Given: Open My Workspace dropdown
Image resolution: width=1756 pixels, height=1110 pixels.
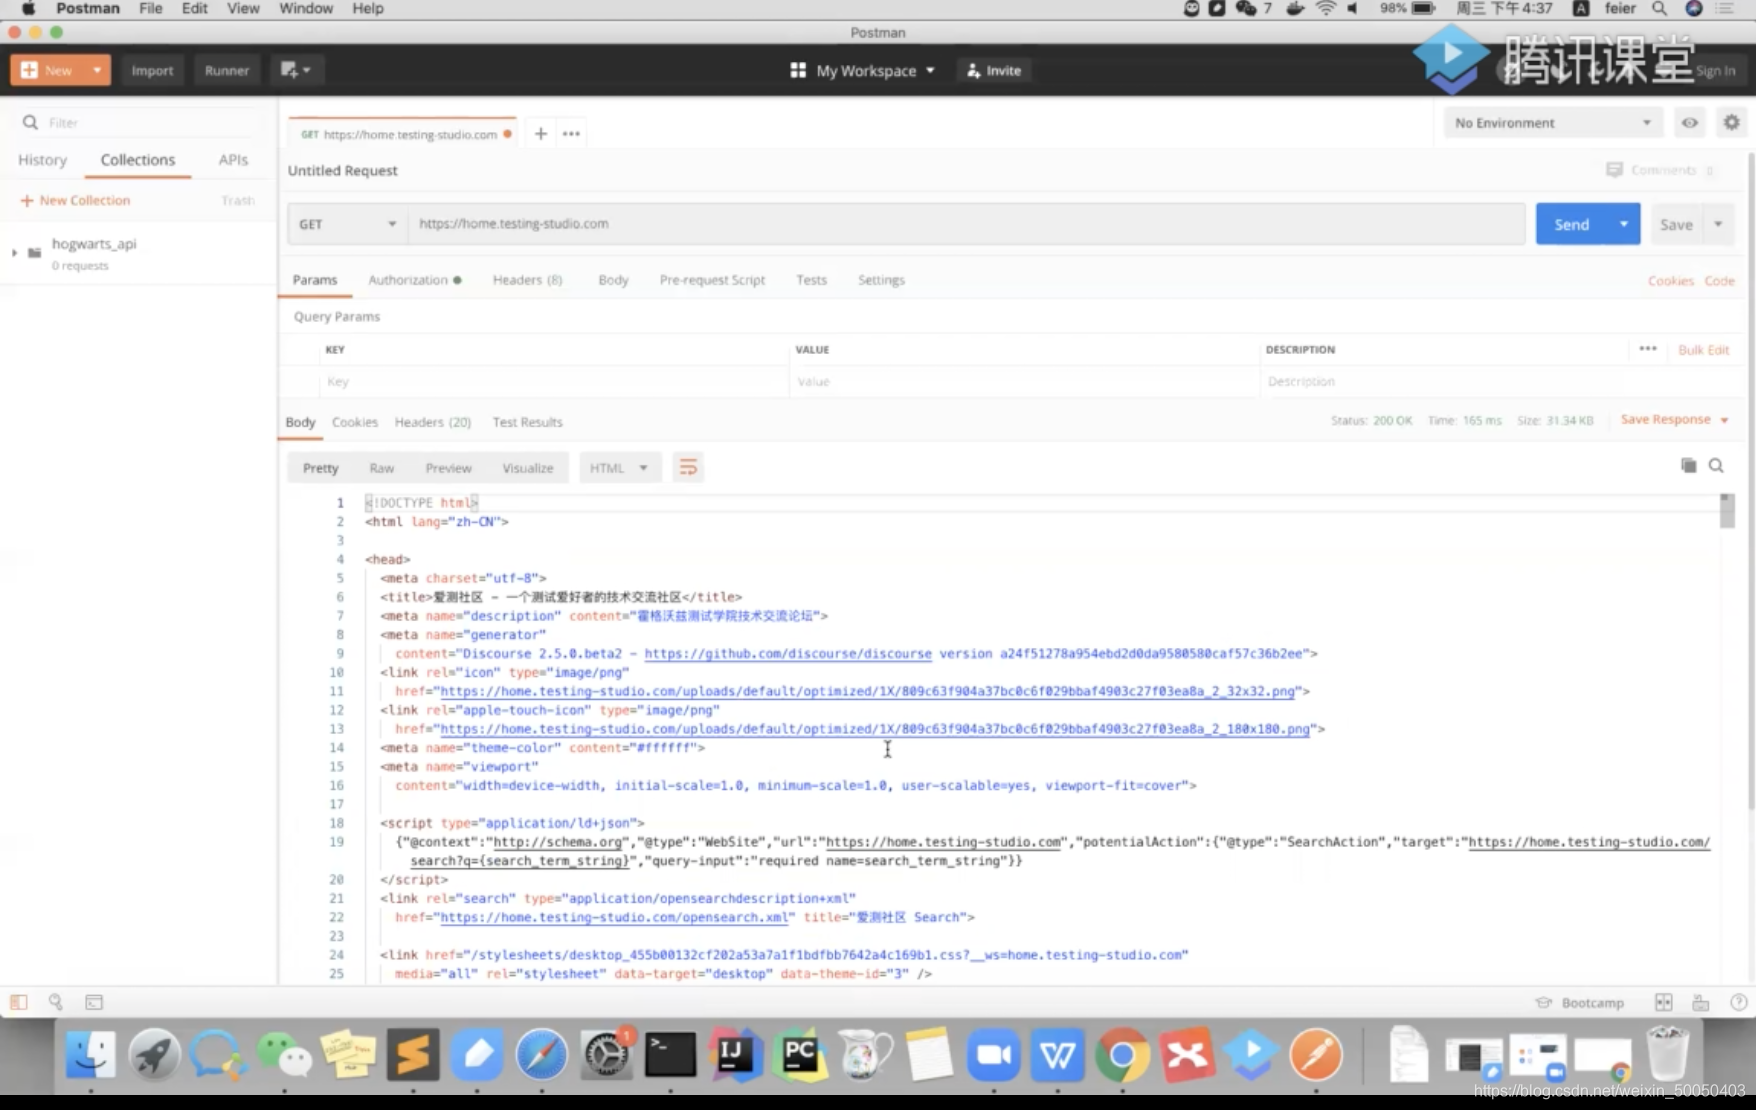Looking at the screenshot, I should pyautogui.click(x=862, y=70).
